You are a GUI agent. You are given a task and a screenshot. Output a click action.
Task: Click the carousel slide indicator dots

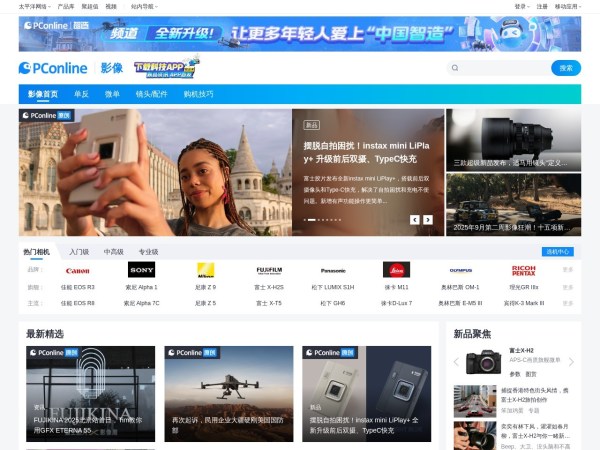[324, 220]
